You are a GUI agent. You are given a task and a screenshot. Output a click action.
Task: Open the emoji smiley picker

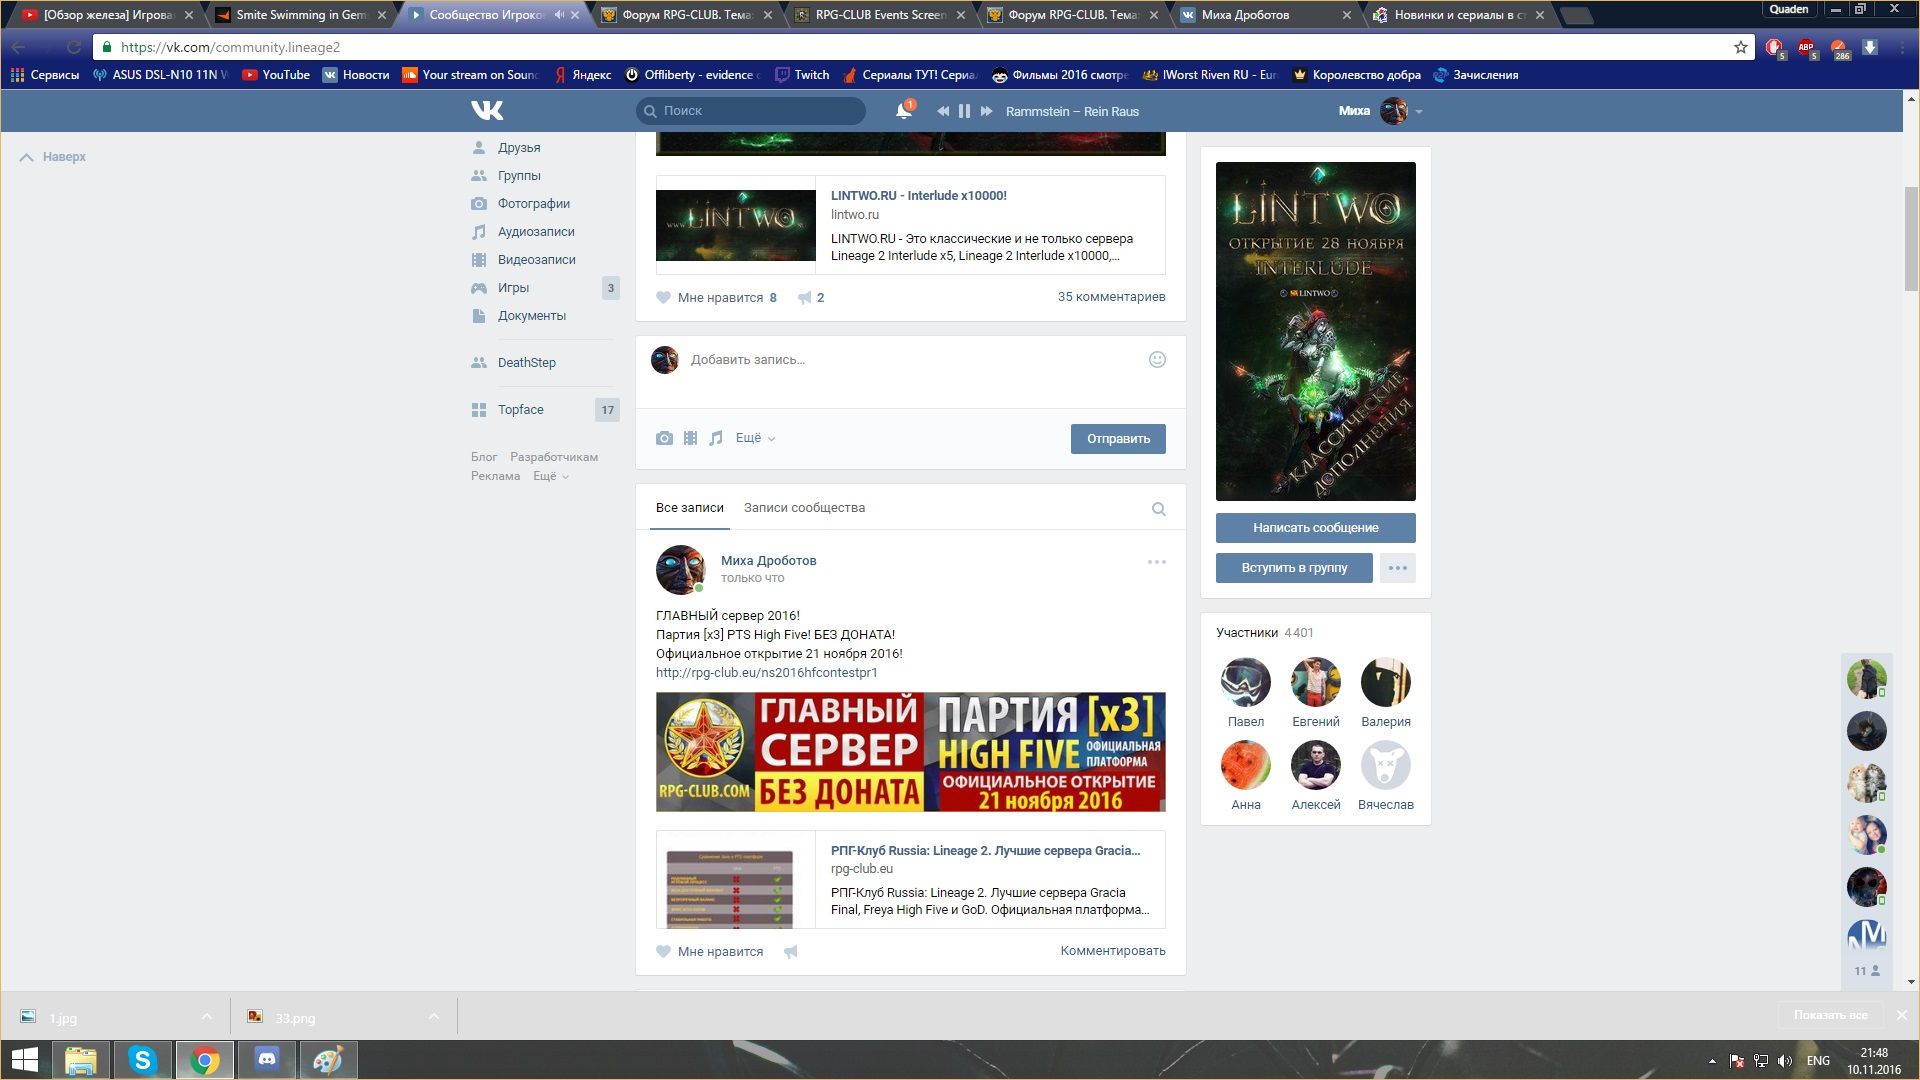click(x=1157, y=360)
